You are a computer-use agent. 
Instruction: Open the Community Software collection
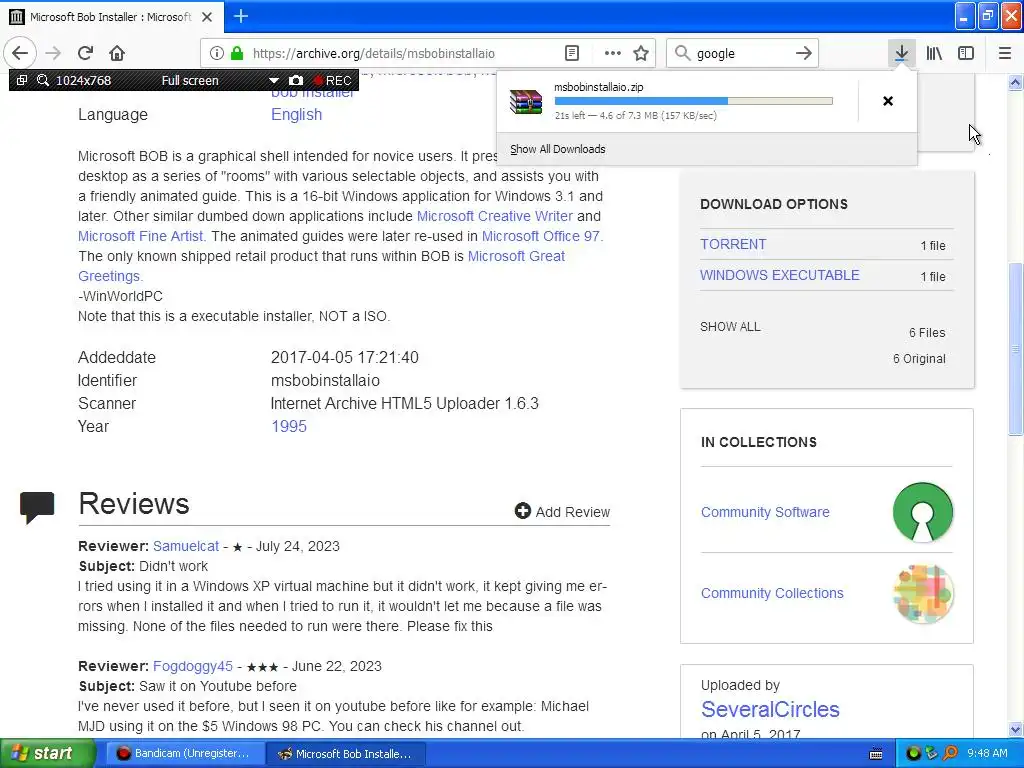[765, 512]
